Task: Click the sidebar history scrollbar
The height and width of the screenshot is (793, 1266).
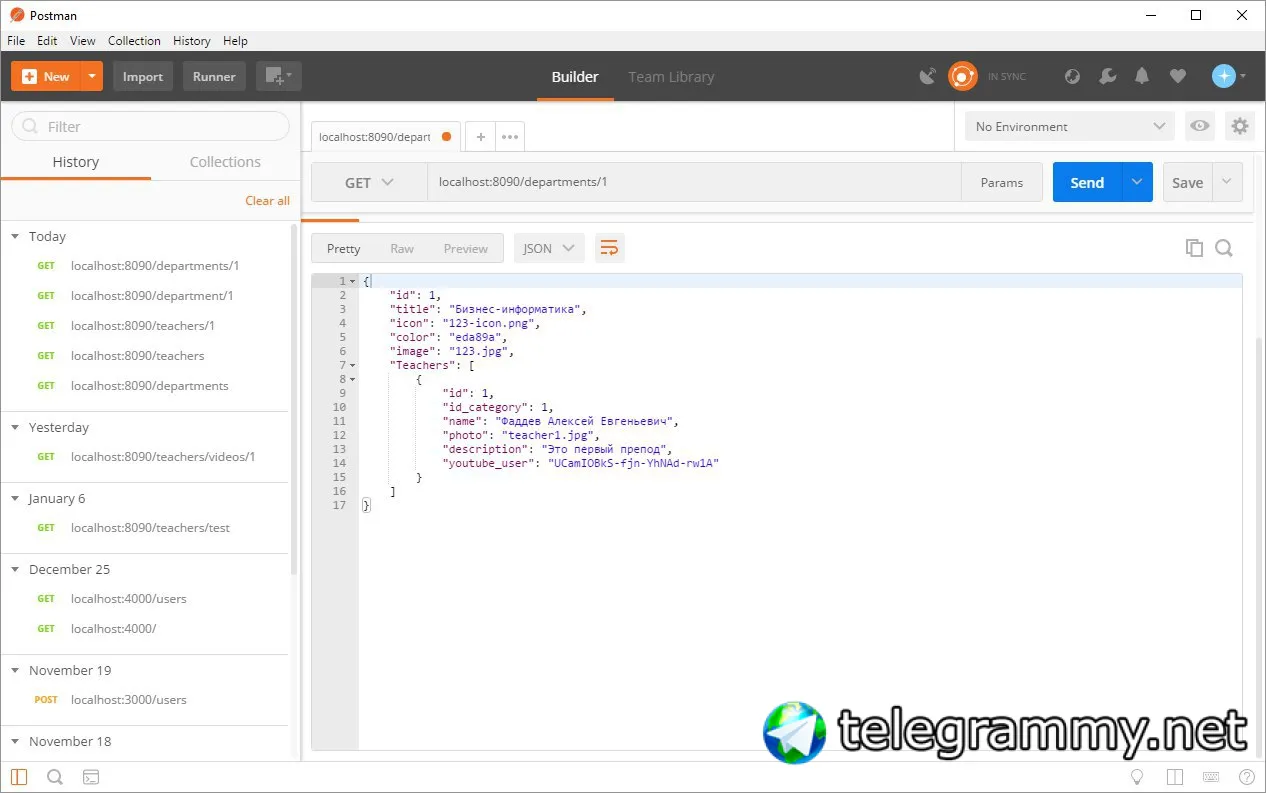Action: (294, 400)
